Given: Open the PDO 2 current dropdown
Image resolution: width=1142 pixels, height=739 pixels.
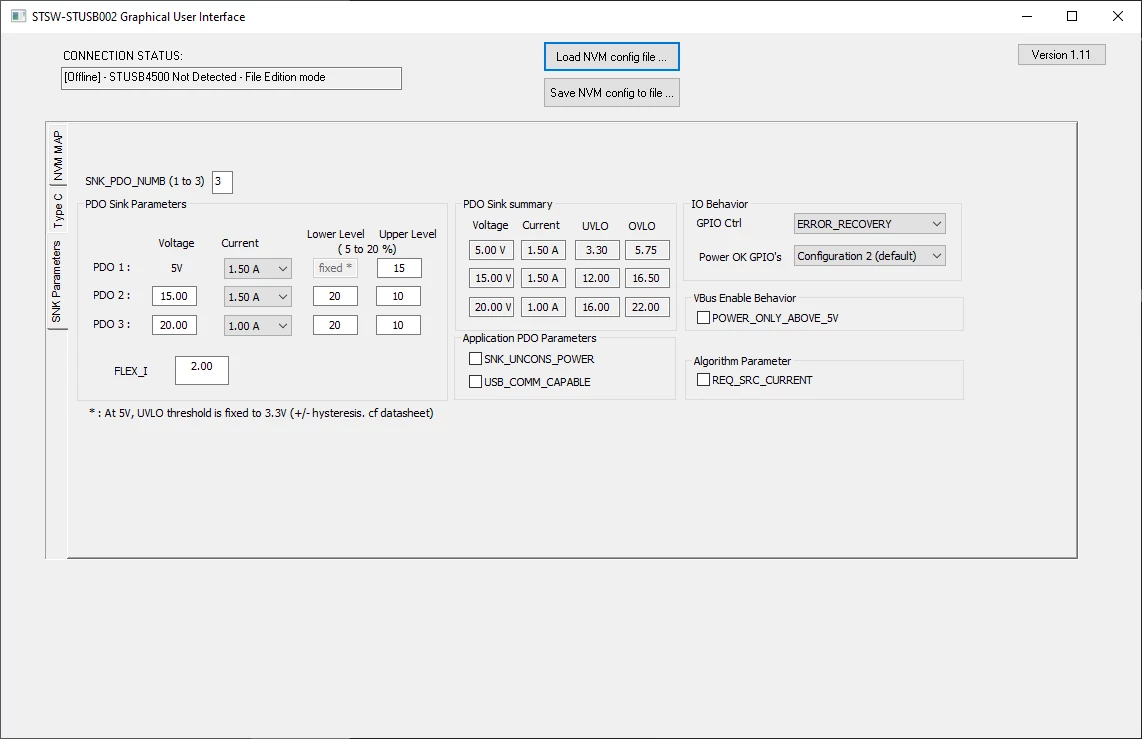Looking at the screenshot, I should point(257,297).
